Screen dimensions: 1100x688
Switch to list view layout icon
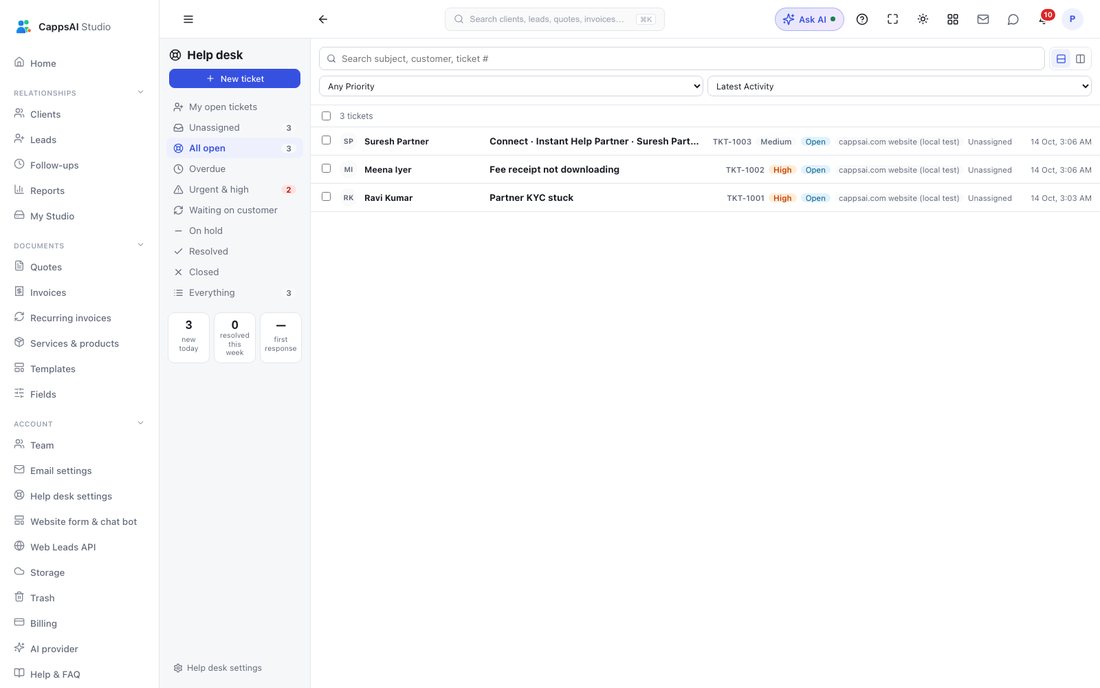point(1061,59)
